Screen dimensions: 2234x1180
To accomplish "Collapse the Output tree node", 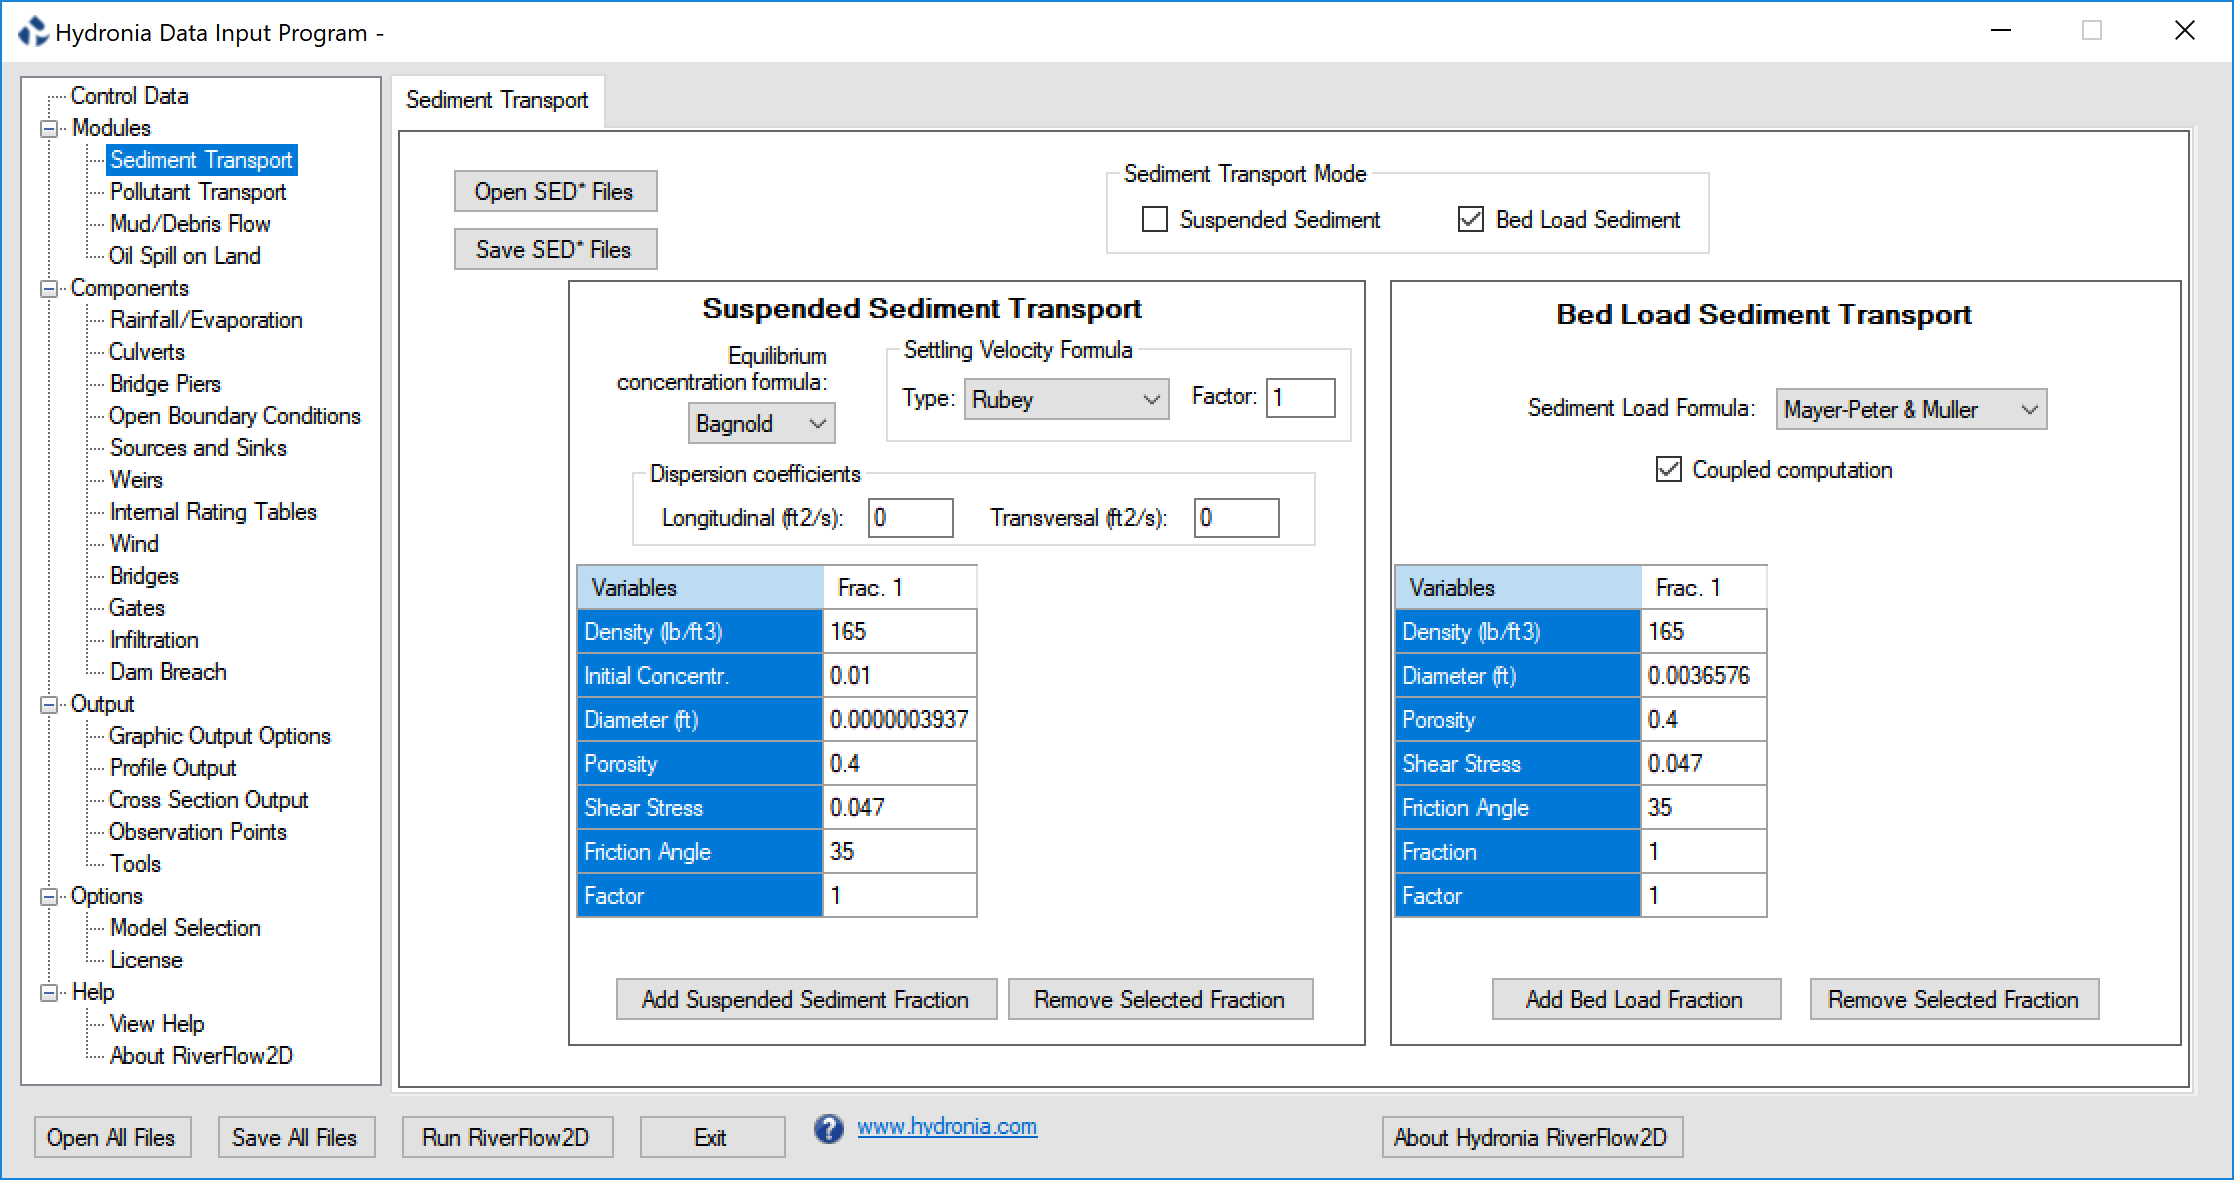I will tap(49, 704).
